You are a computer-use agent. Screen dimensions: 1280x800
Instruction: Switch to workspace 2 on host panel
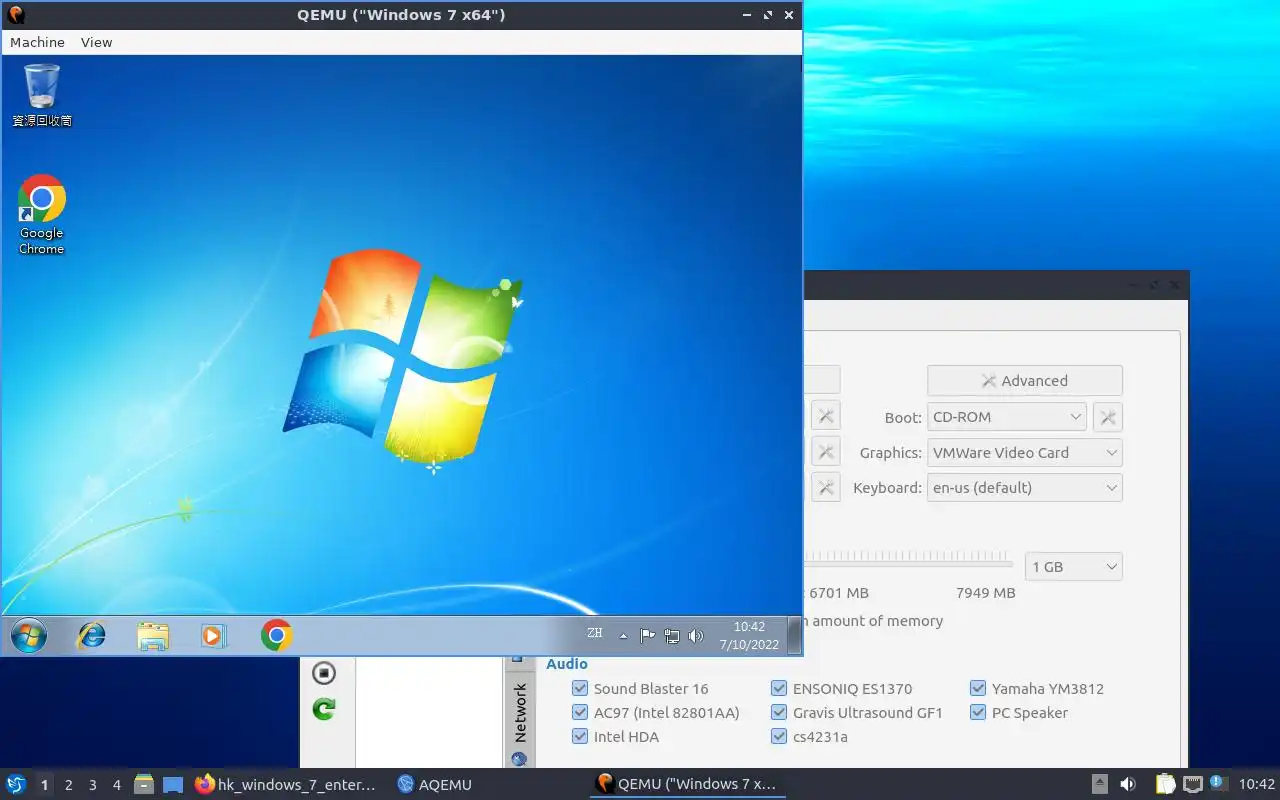(68, 785)
